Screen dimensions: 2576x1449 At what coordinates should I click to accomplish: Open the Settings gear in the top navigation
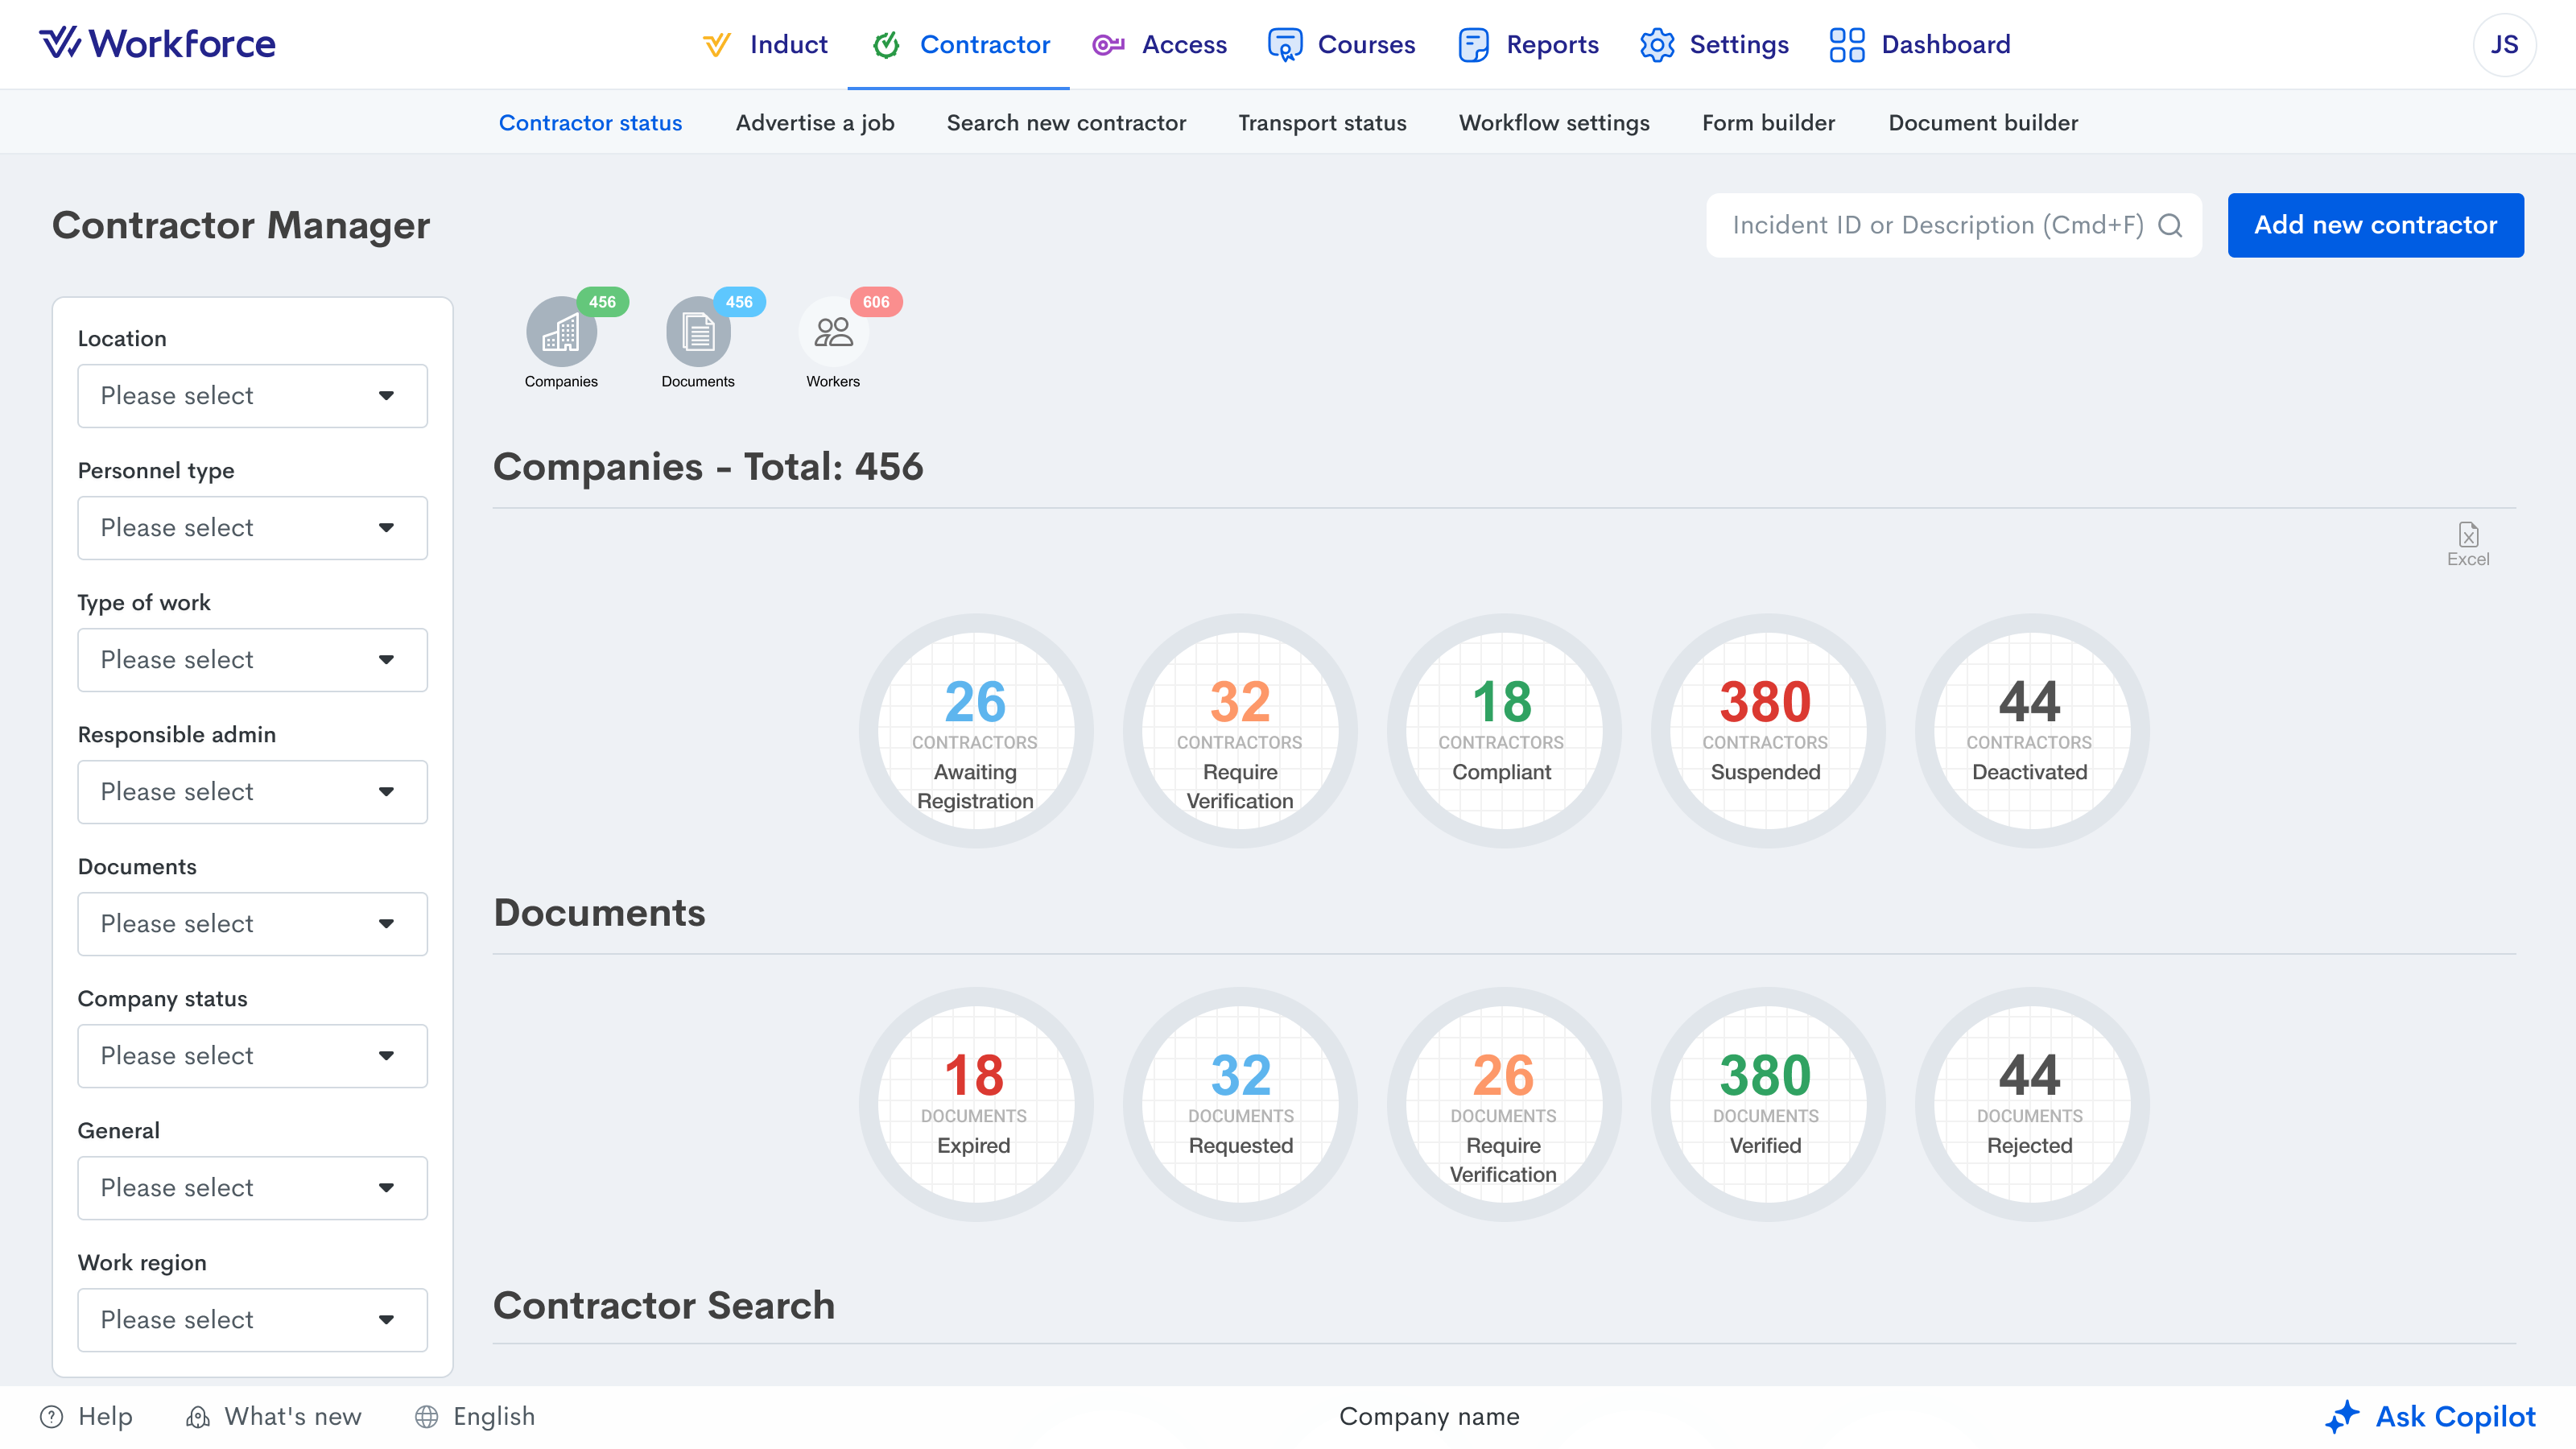(1657, 45)
